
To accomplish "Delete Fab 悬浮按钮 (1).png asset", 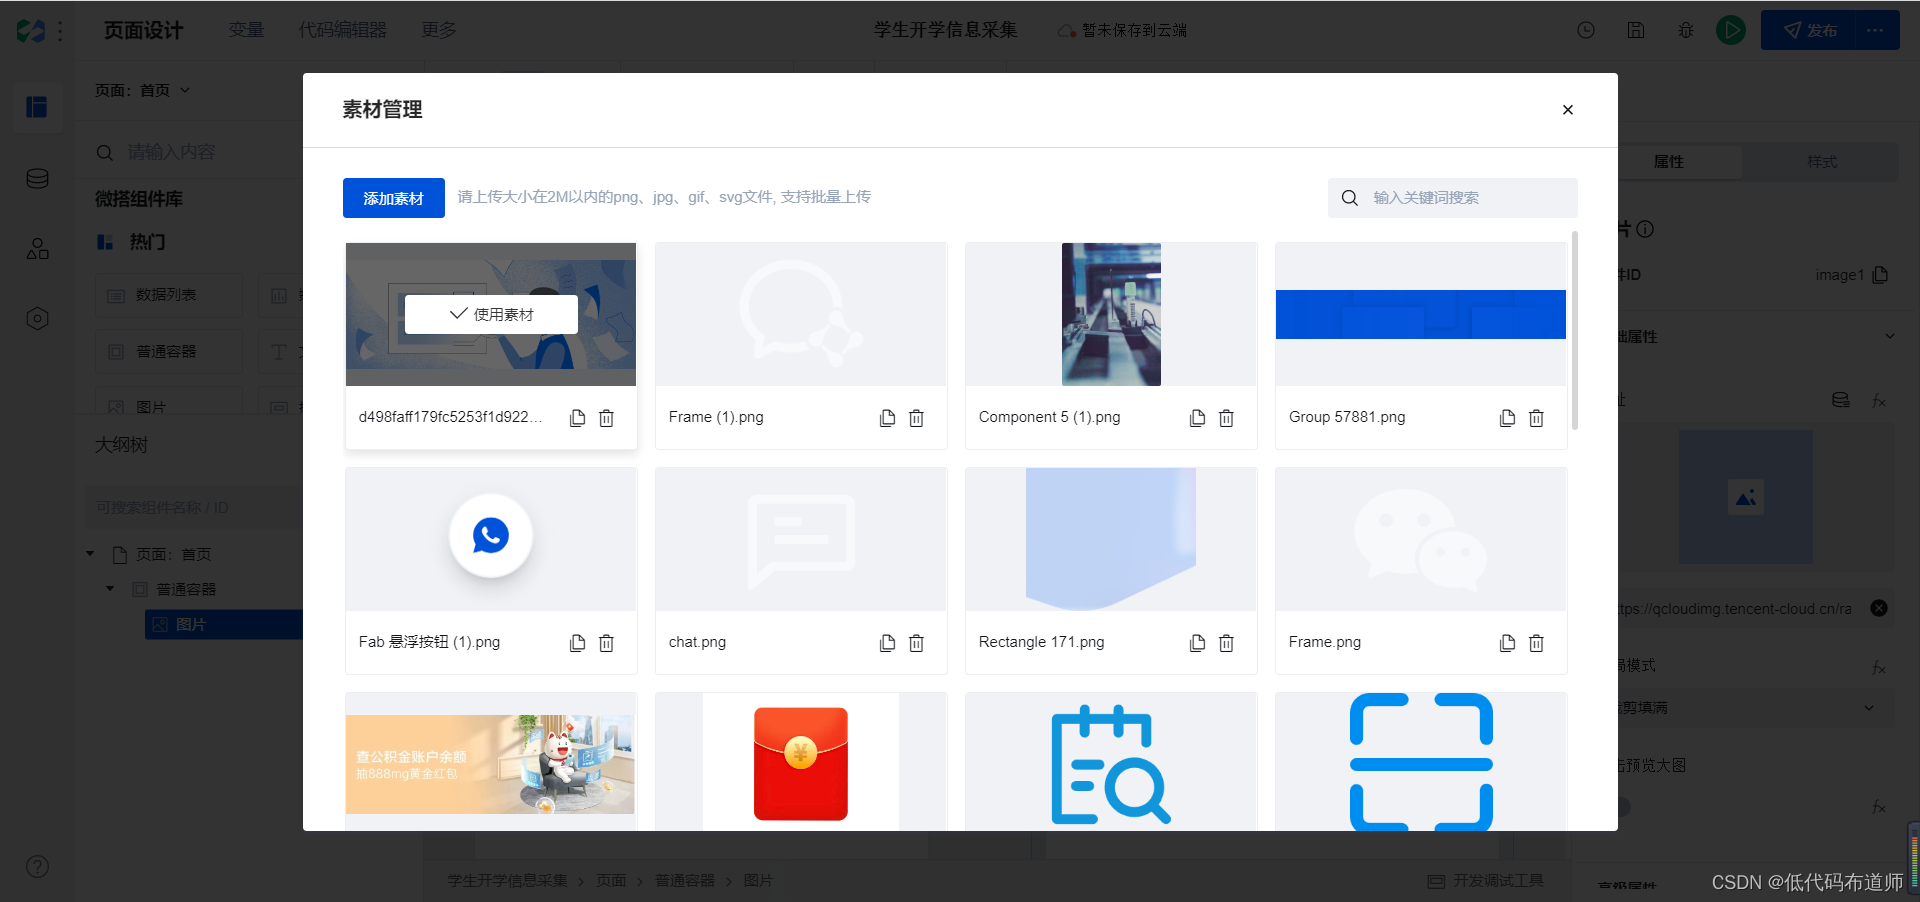I will tap(606, 643).
